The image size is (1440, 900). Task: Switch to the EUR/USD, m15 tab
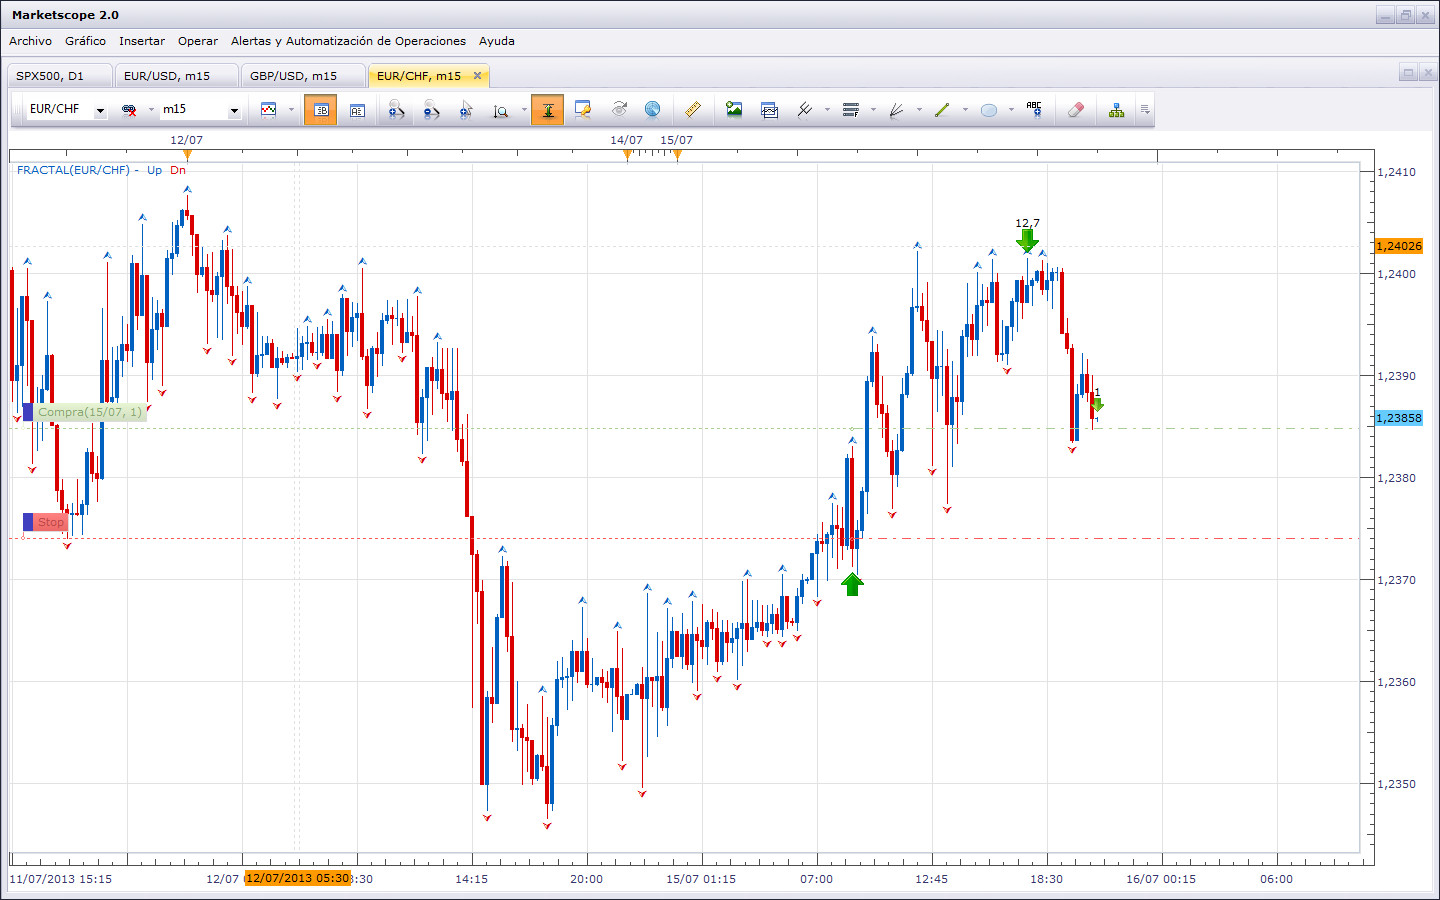tap(175, 76)
